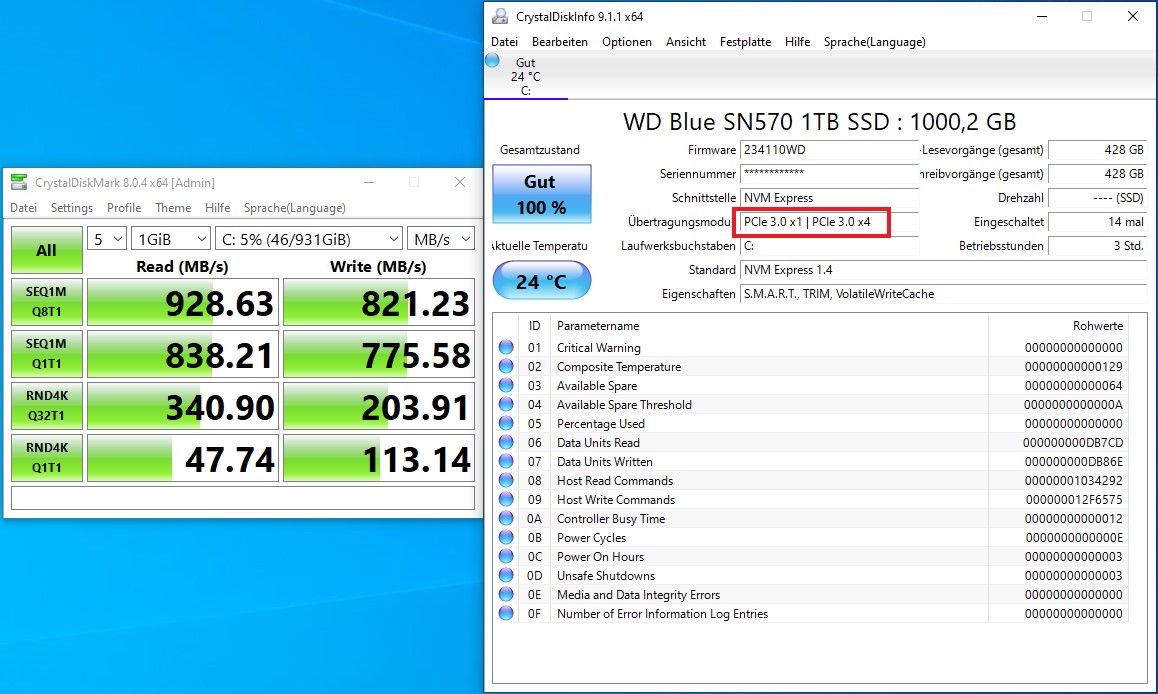The height and width of the screenshot is (694, 1158).
Task: Click the status icon for Available Spare Threshold row
Action: [x=506, y=404]
